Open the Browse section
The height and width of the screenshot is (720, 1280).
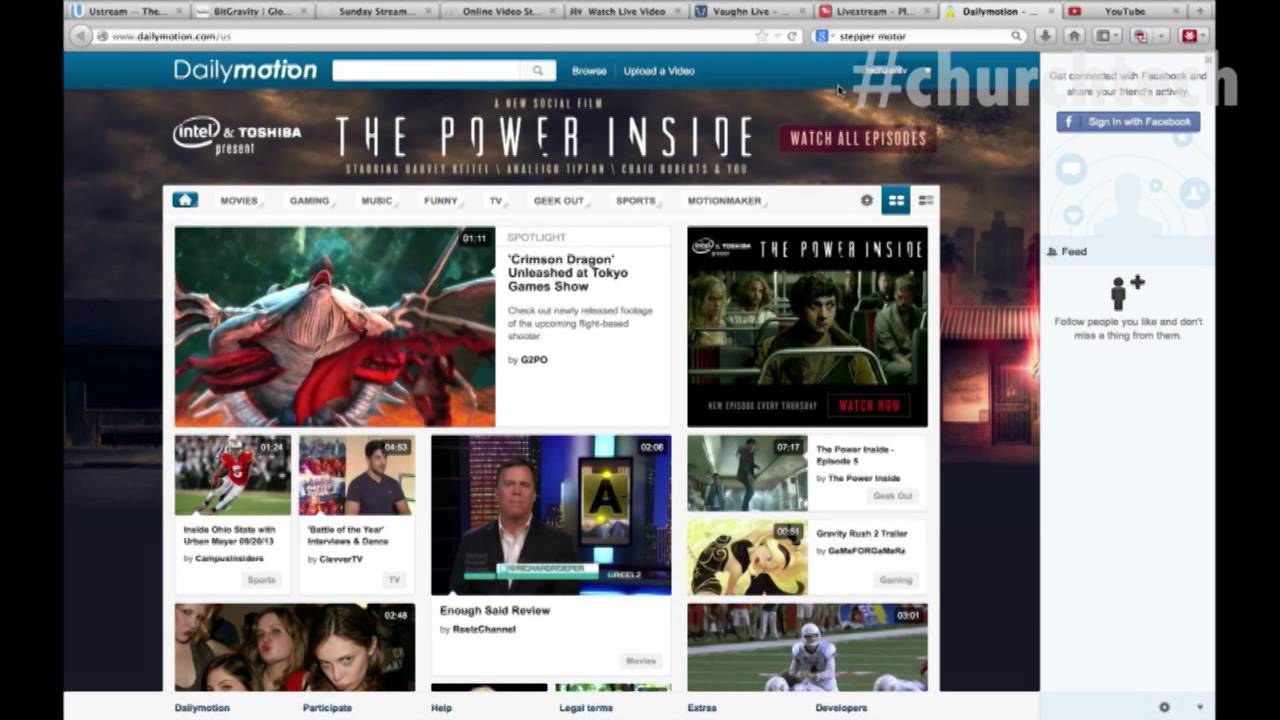coord(589,71)
